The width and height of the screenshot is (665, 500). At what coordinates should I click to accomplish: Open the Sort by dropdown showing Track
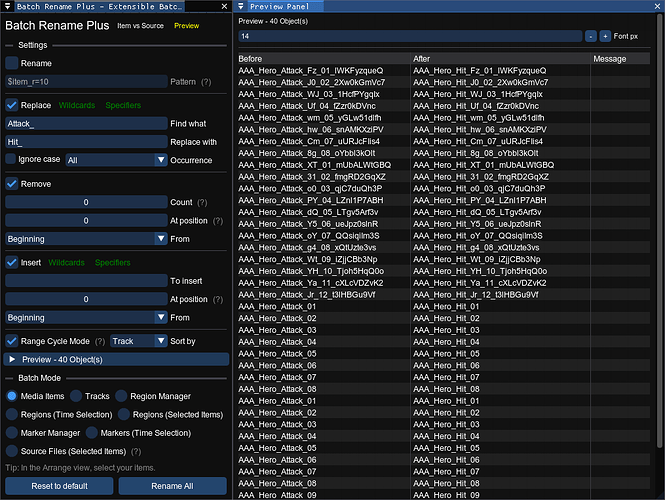coord(139,341)
